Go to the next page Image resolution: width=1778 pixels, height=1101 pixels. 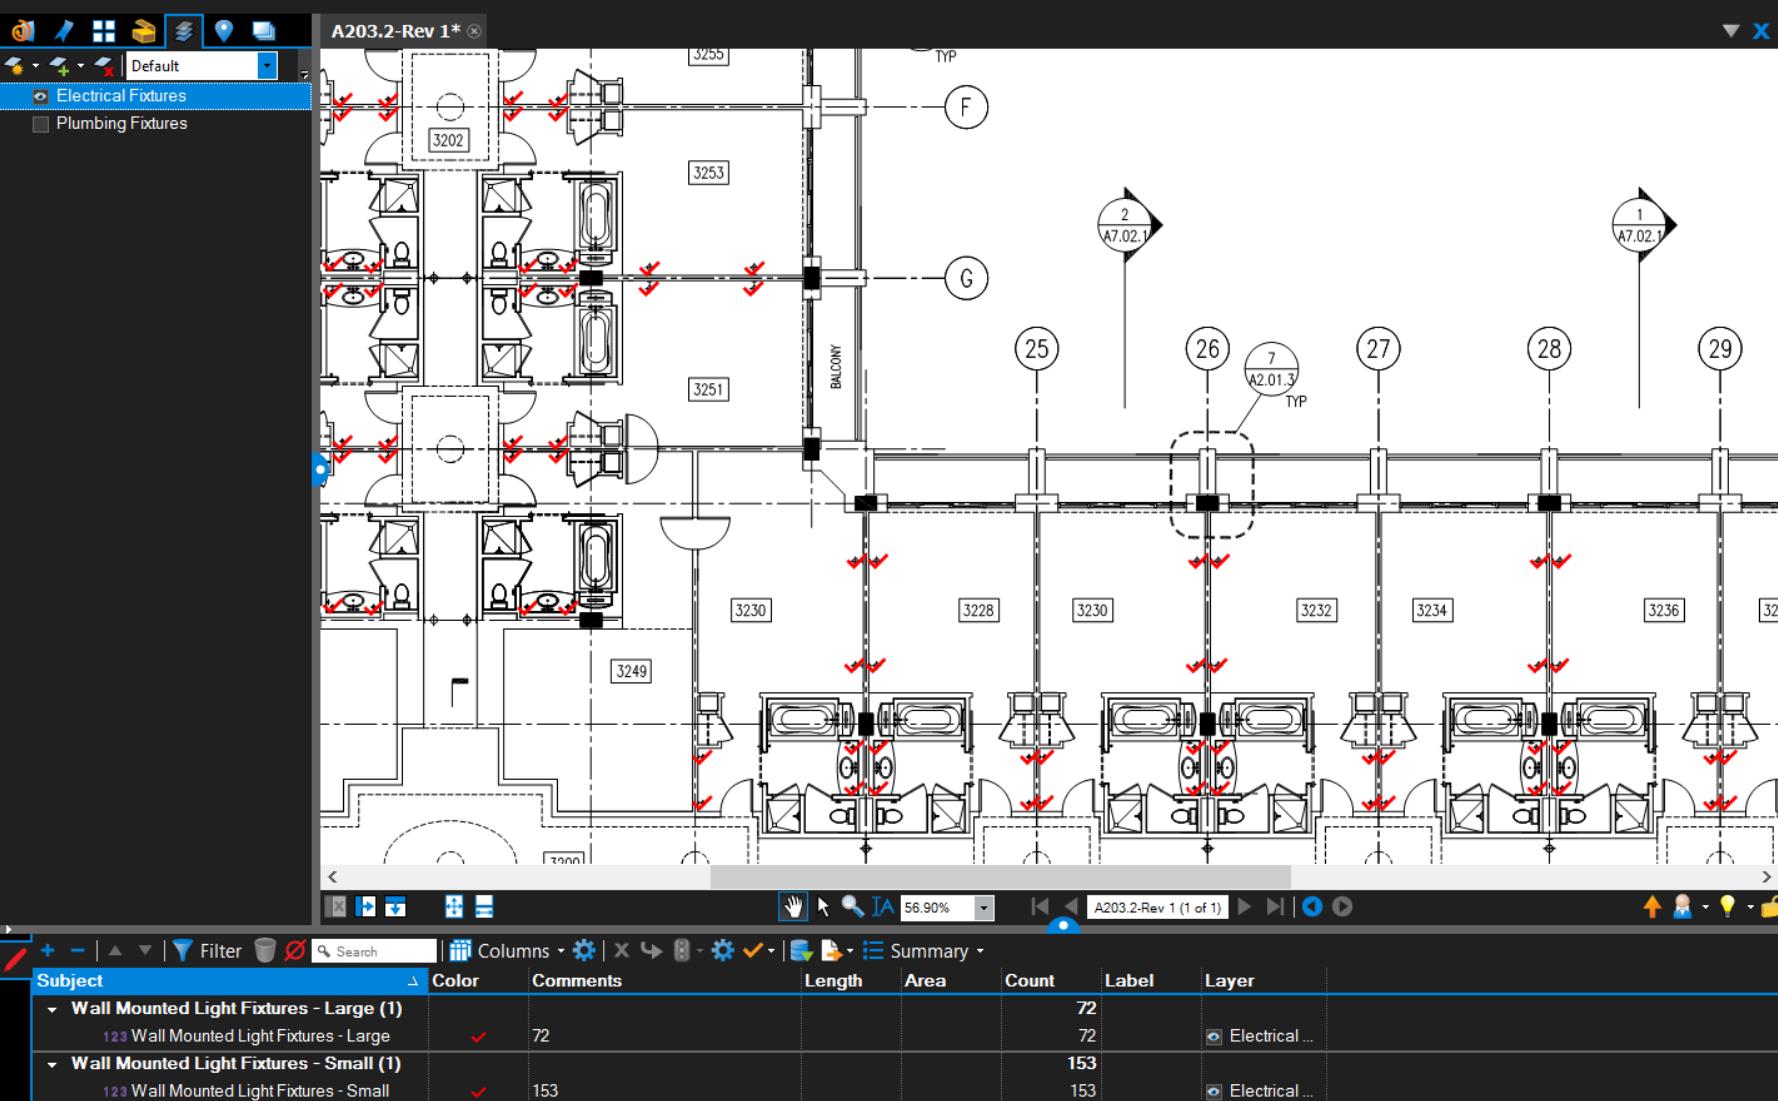(x=1245, y=907)
